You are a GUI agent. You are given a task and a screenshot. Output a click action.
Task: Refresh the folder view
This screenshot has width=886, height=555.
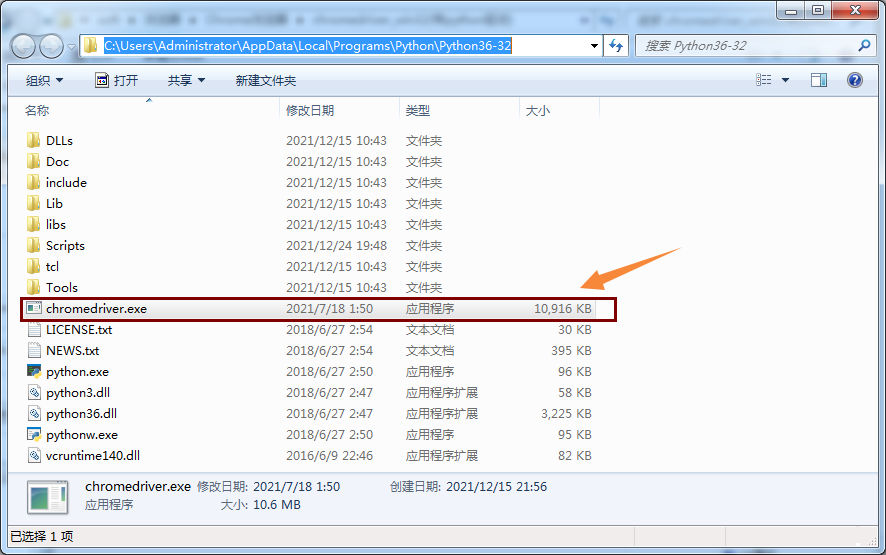click(616, 46)
